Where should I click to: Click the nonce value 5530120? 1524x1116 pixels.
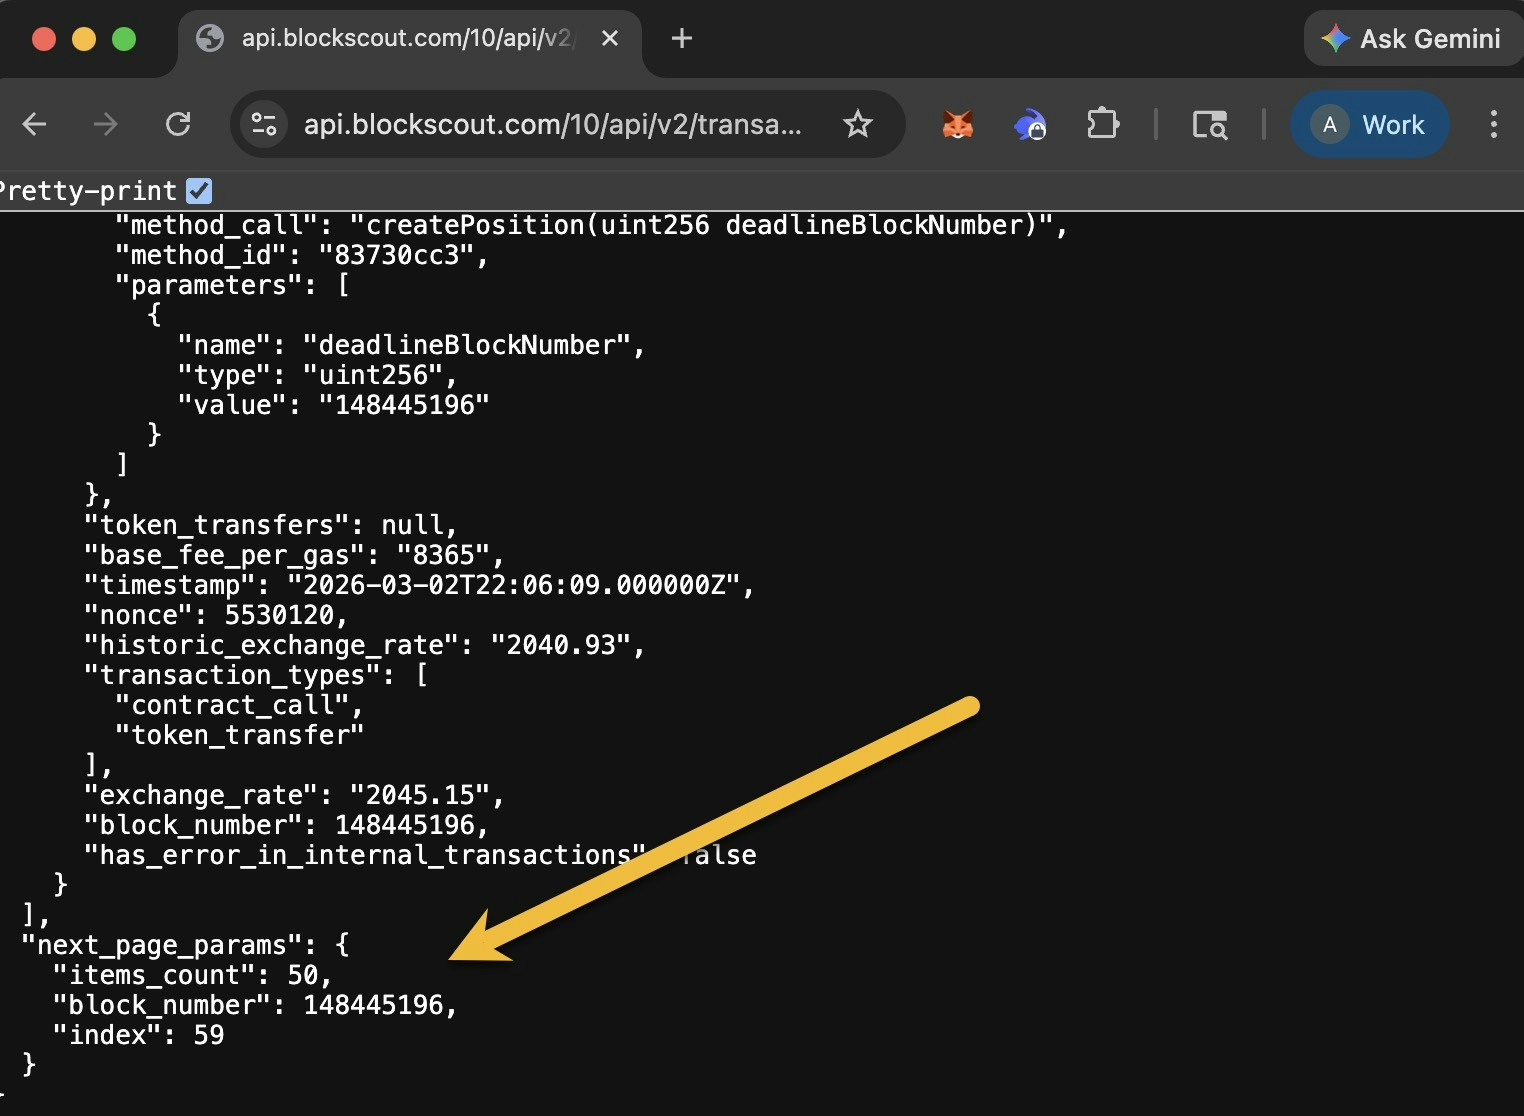pos(279,615)
